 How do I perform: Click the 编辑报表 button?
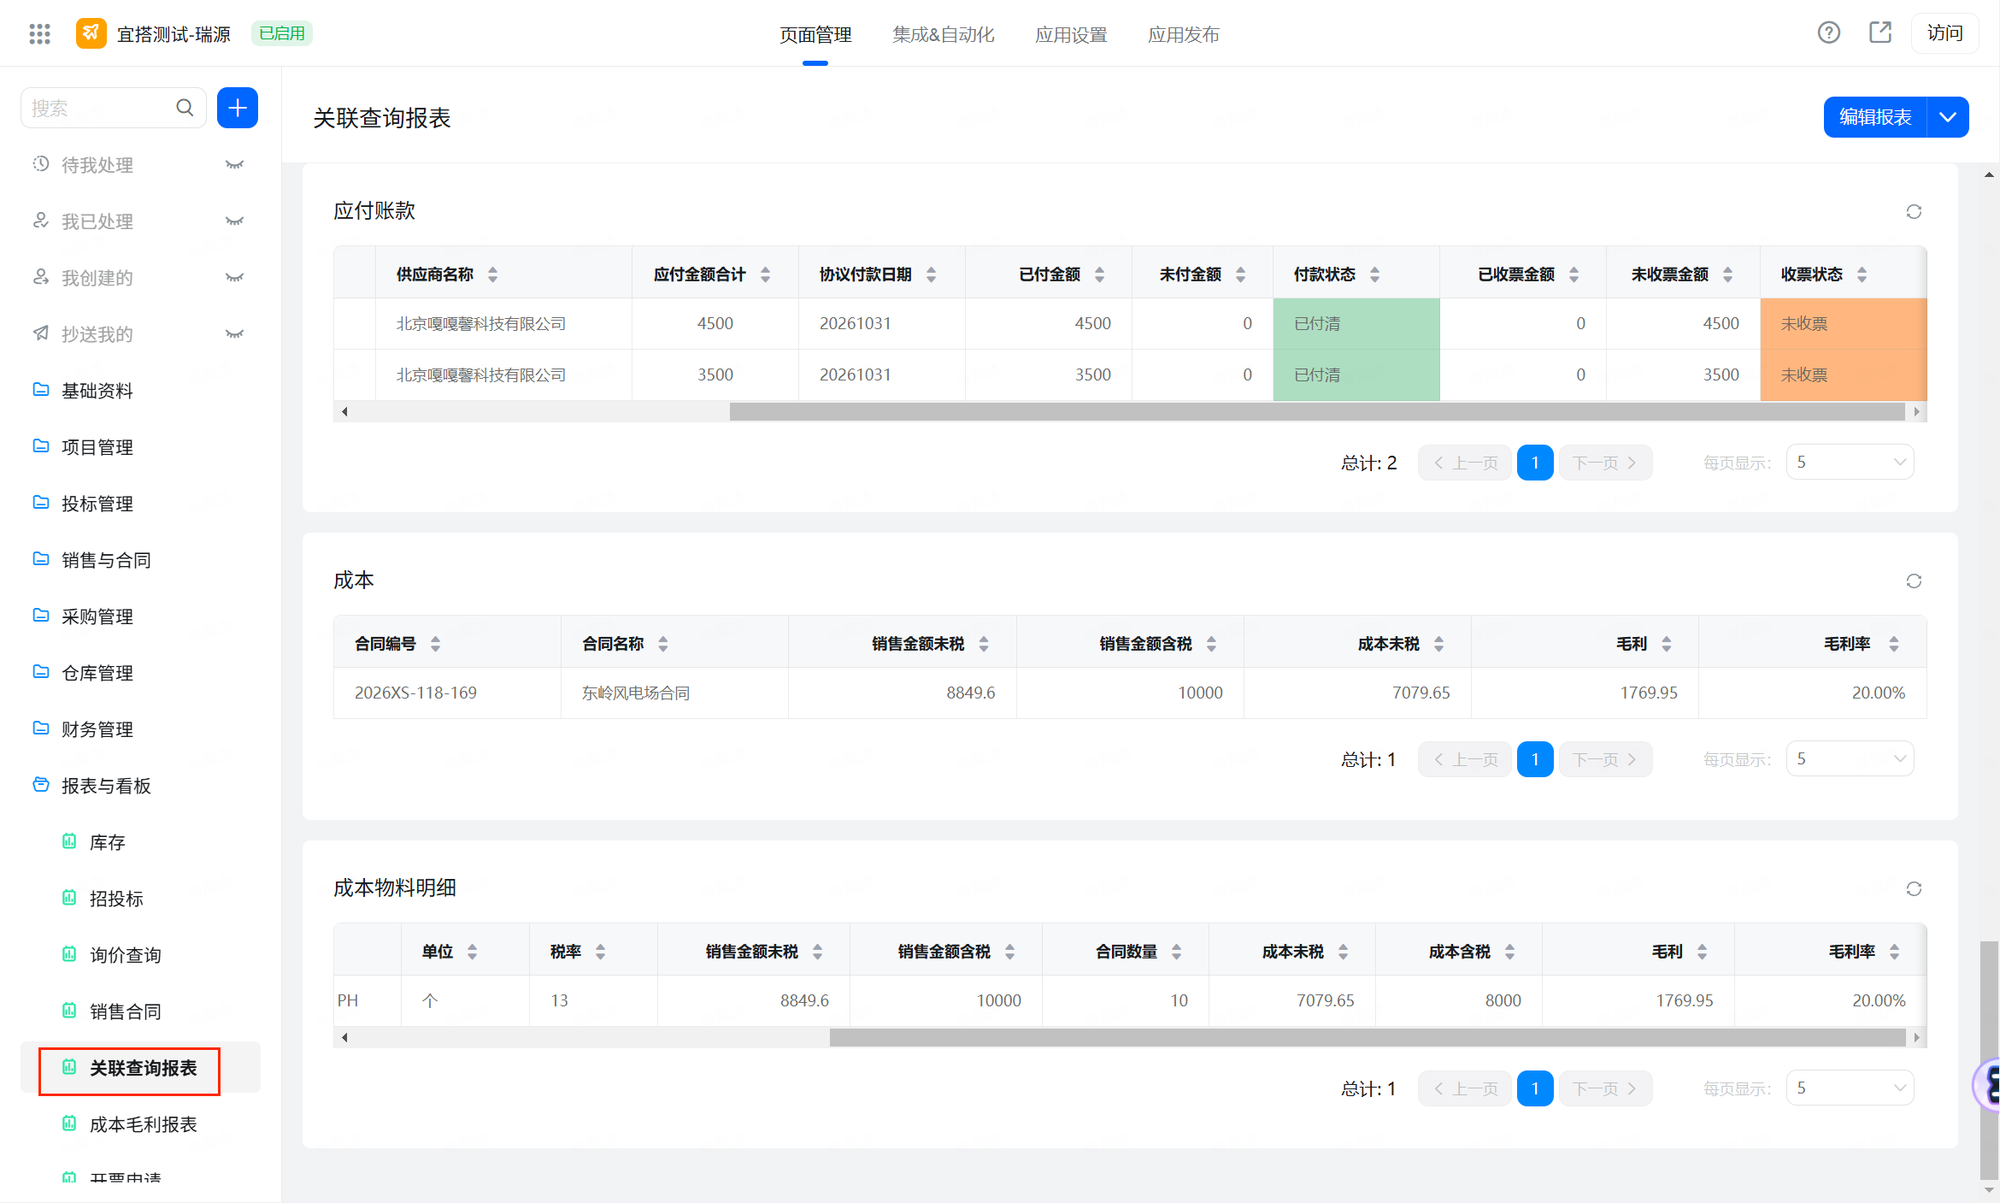point(1875,117)
